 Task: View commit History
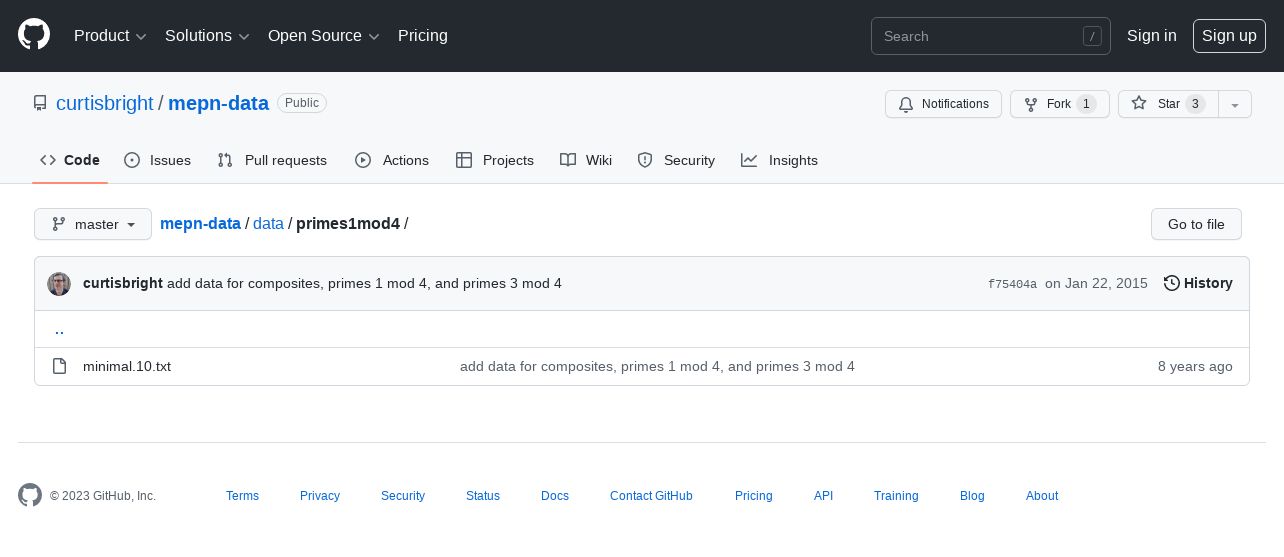coord(1198,283)
